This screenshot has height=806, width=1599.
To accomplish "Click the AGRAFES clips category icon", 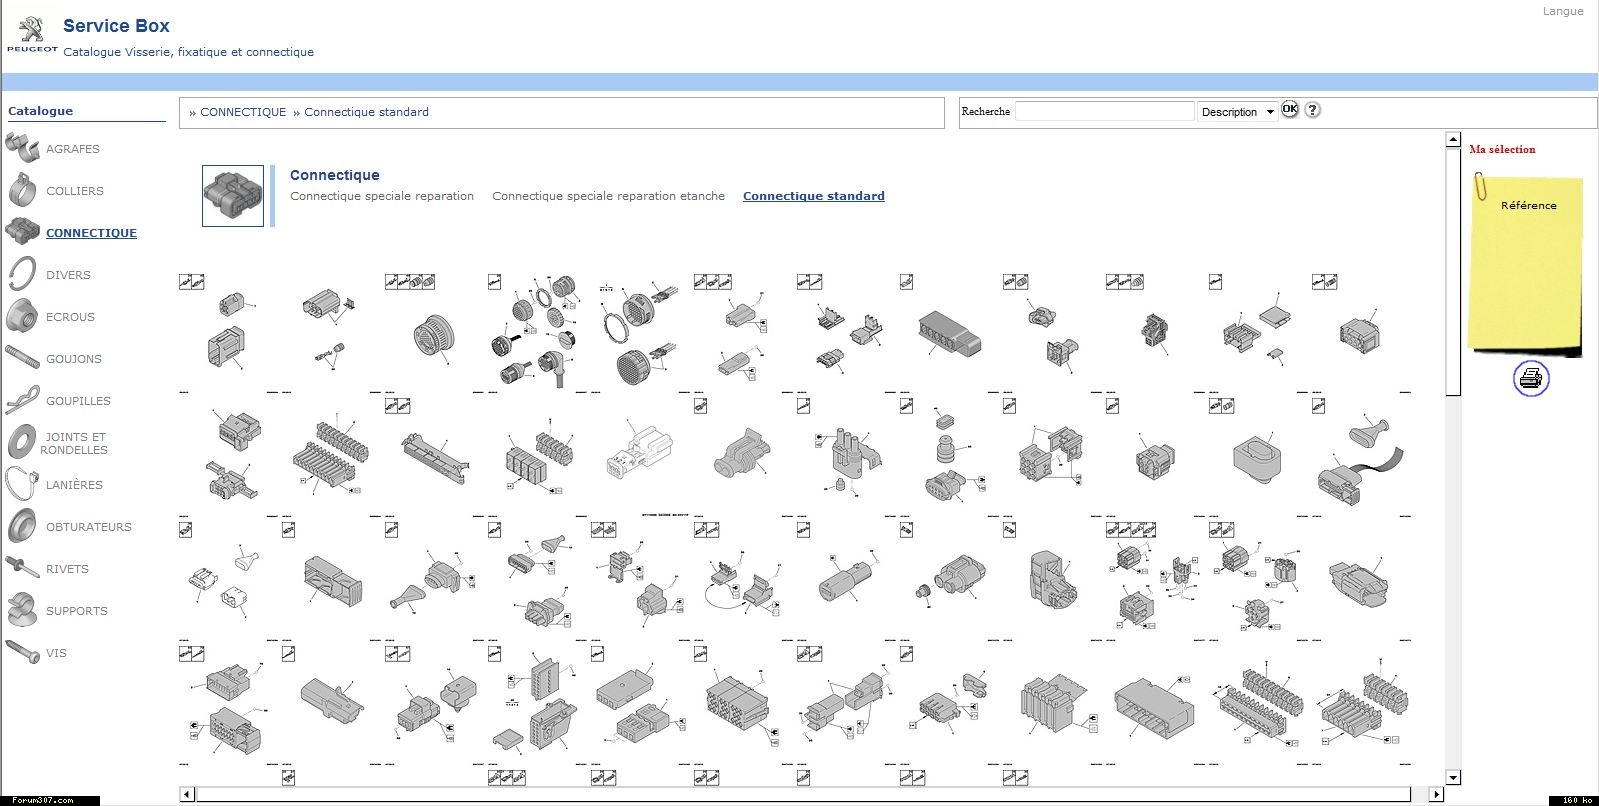I will [22, 148].
